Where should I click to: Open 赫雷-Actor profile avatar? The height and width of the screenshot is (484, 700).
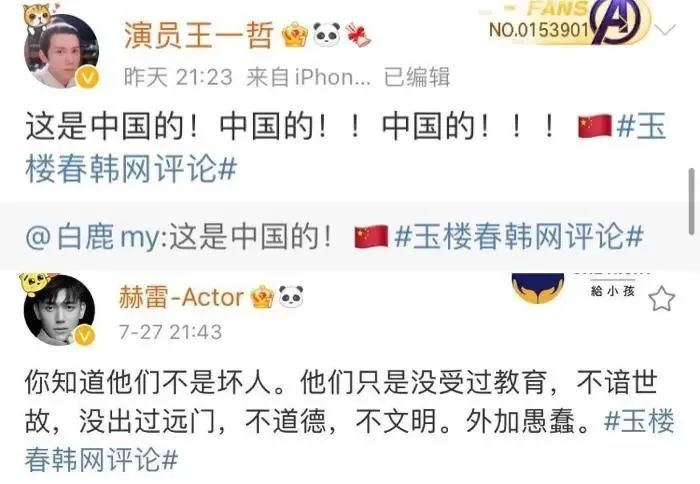[x=59, y=310]
